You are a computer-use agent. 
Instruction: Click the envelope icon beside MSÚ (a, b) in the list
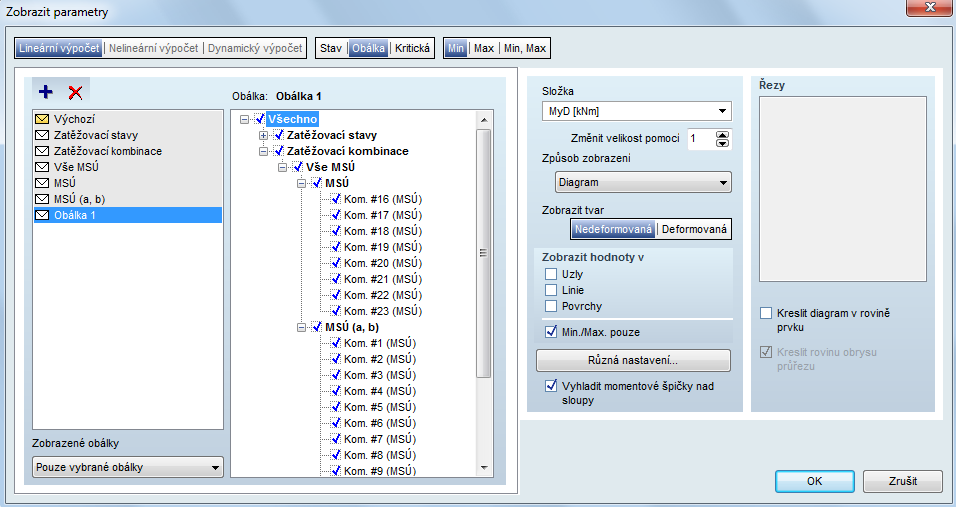42,199
